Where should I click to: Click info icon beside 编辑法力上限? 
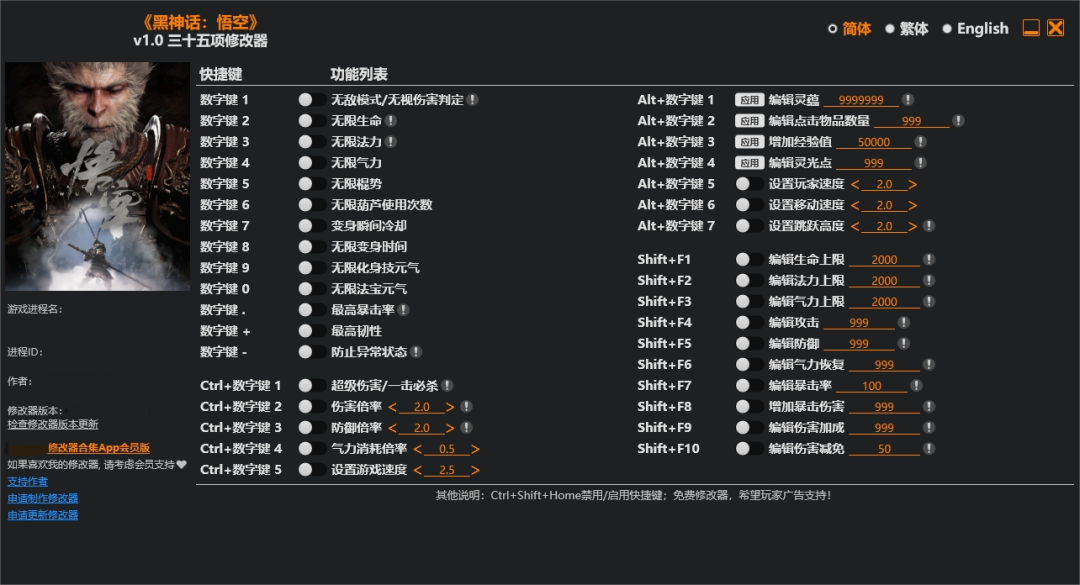929,280
